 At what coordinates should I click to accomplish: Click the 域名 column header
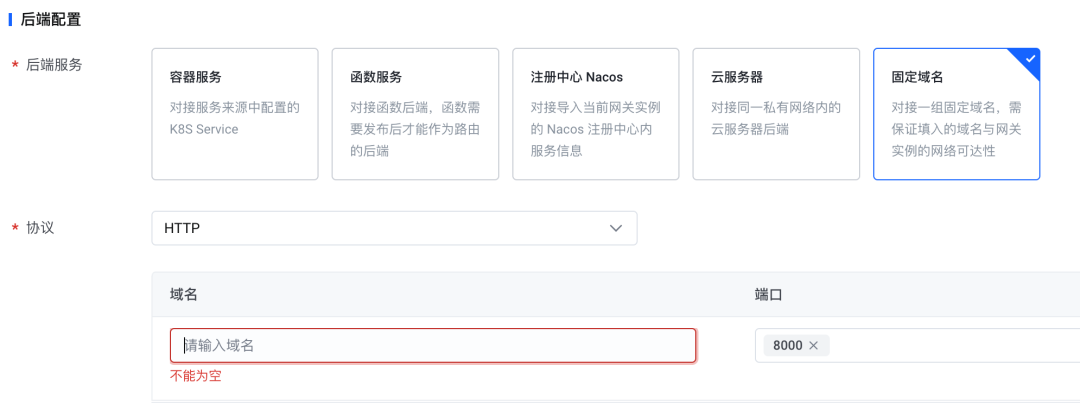pos(184,295)
